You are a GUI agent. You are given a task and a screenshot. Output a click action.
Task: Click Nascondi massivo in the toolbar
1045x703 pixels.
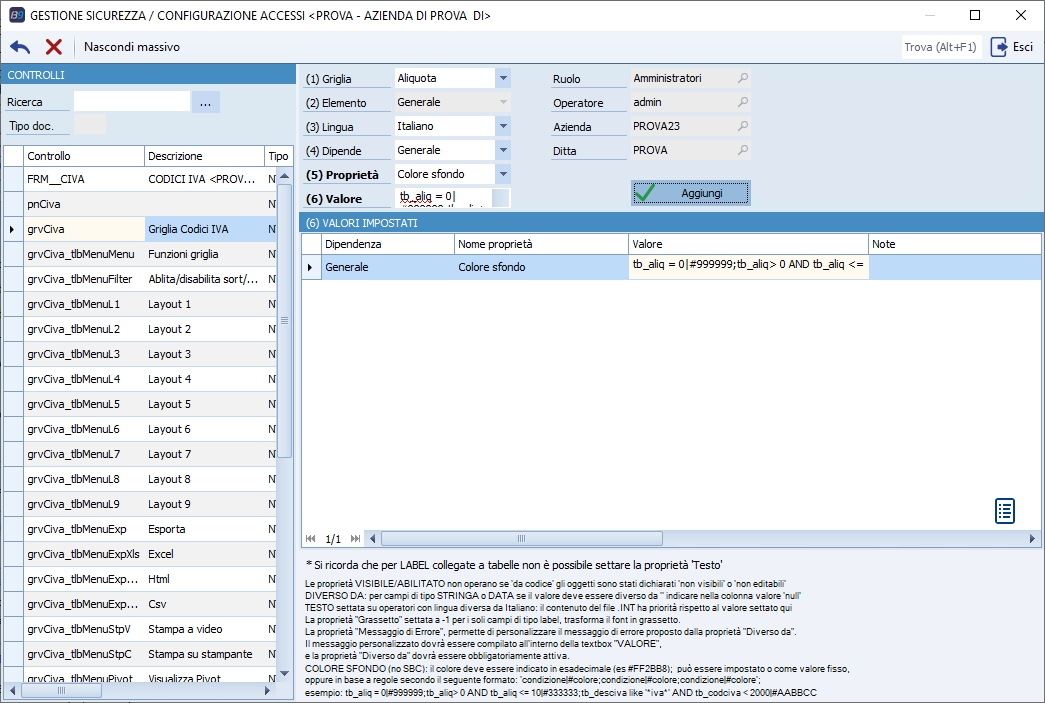tap(132, 47)
